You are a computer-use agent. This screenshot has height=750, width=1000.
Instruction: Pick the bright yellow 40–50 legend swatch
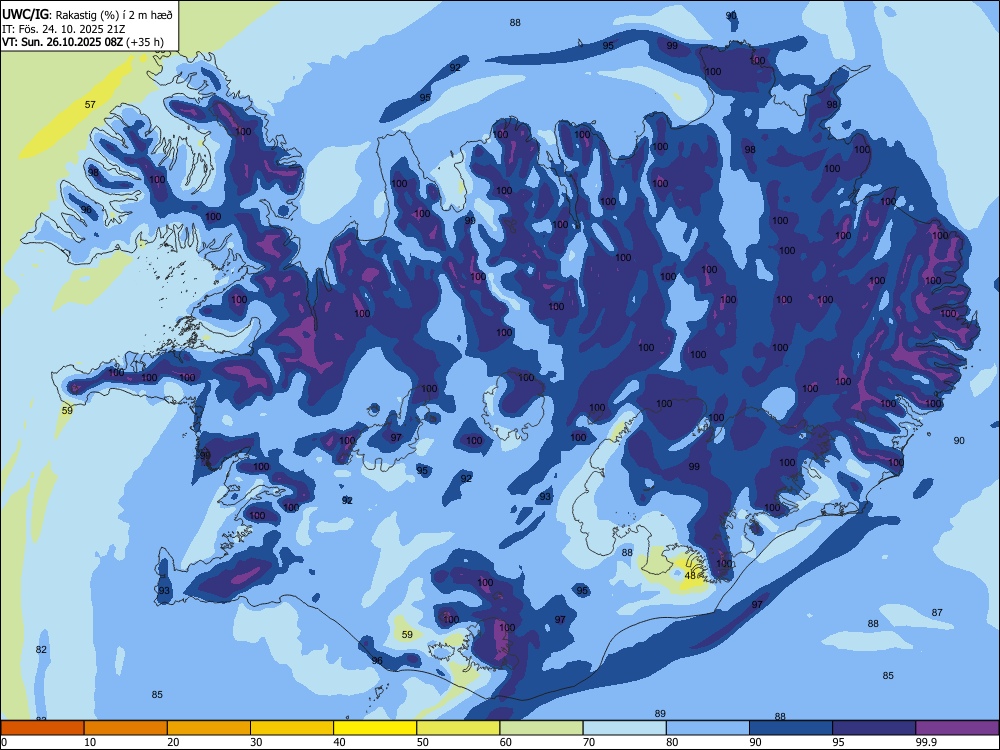coord(375,728)
